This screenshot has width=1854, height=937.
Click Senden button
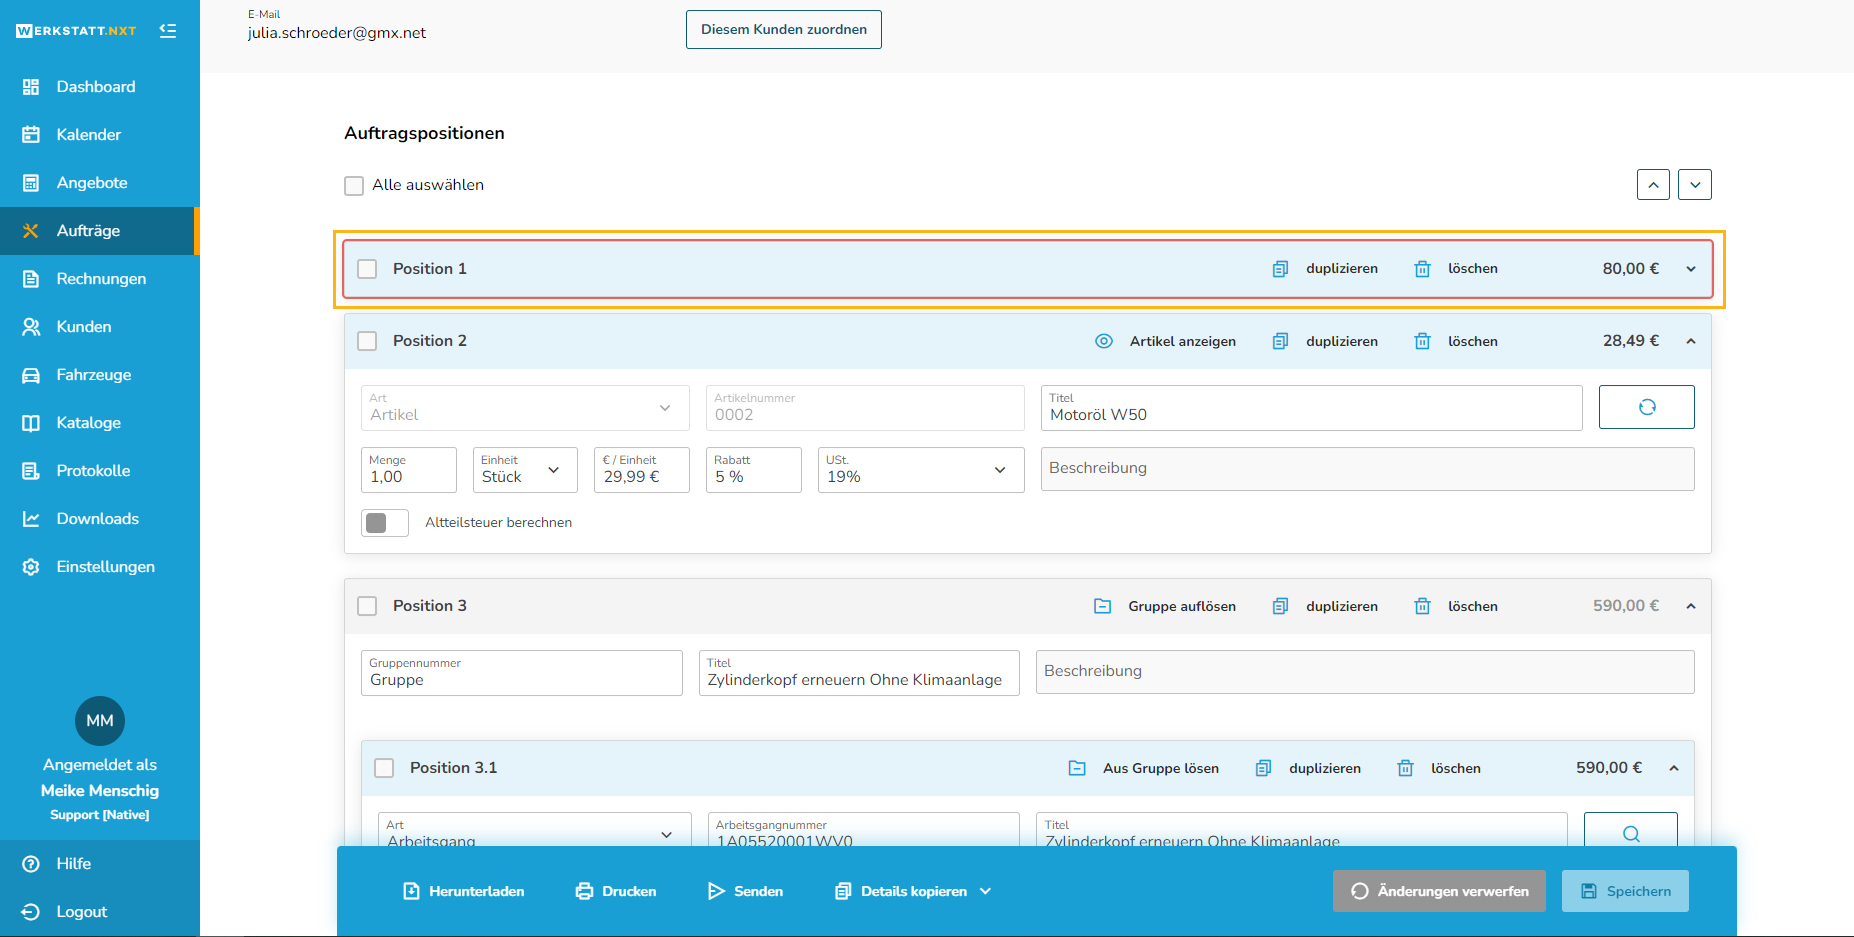pos(745,891)
